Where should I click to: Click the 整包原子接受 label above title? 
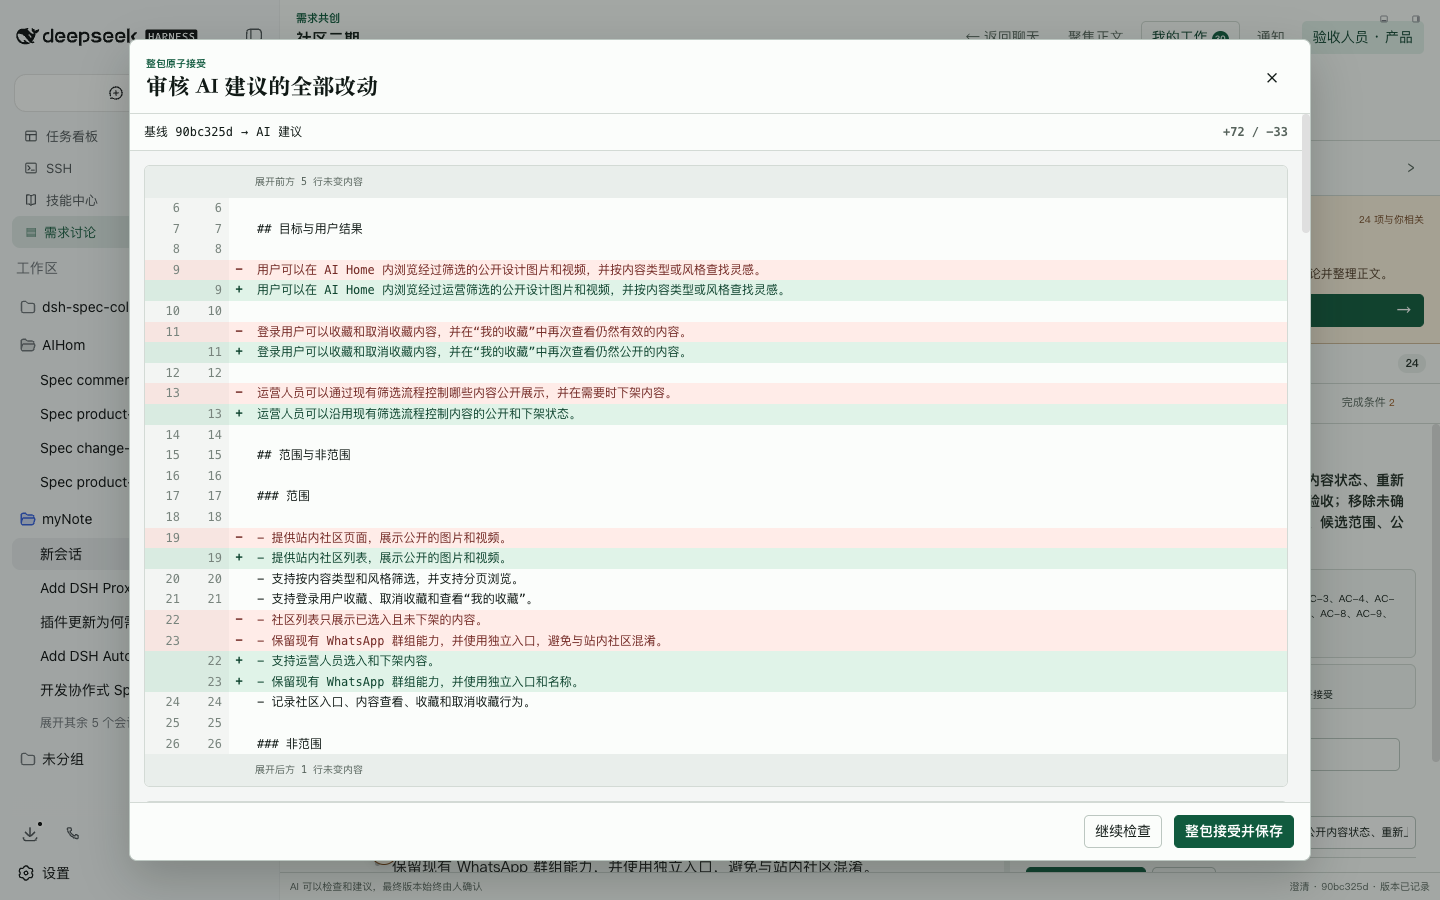pyautogui.click(x=176, y=64)
